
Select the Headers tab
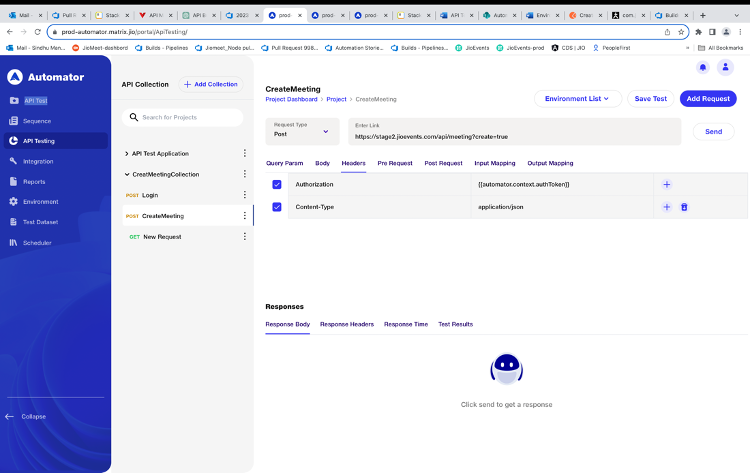(353, 163)
